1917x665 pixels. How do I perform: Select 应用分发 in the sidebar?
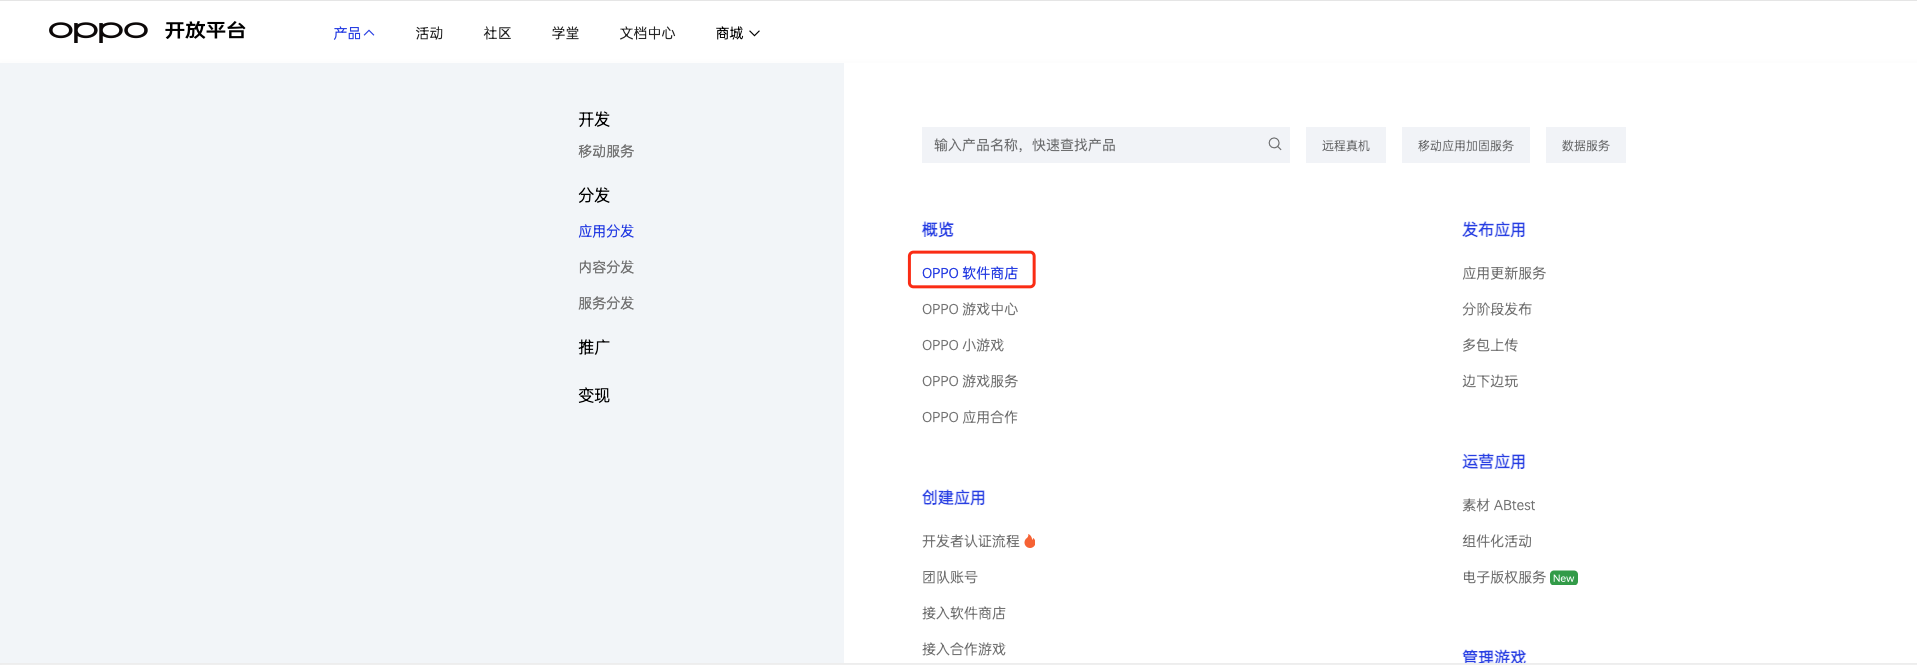click(606, 231)
